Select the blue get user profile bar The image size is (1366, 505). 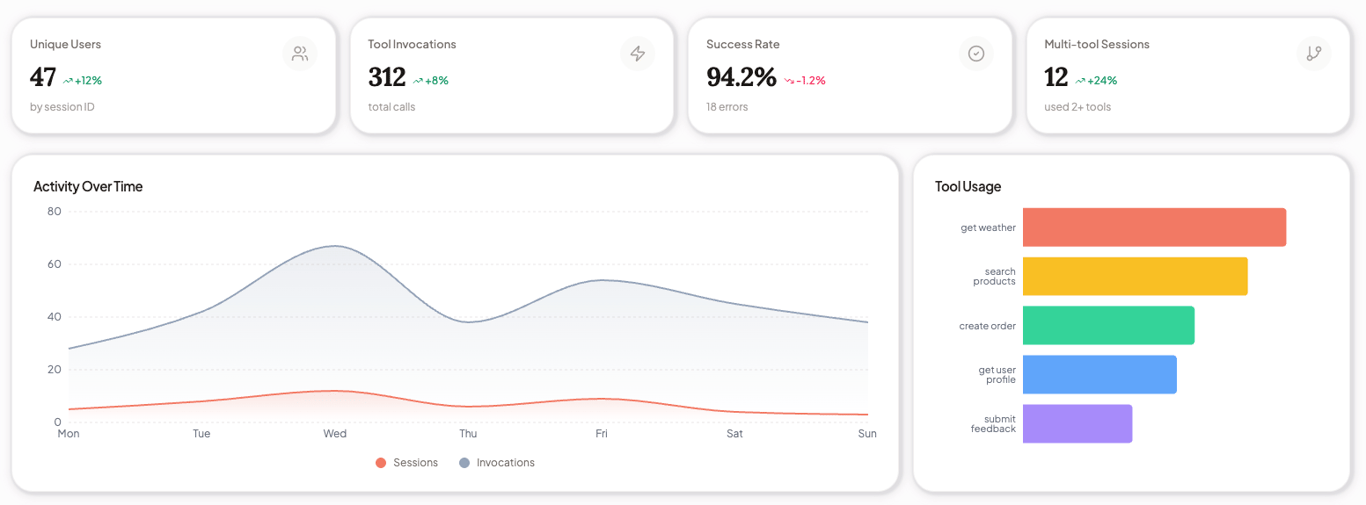pos(1099,374)
